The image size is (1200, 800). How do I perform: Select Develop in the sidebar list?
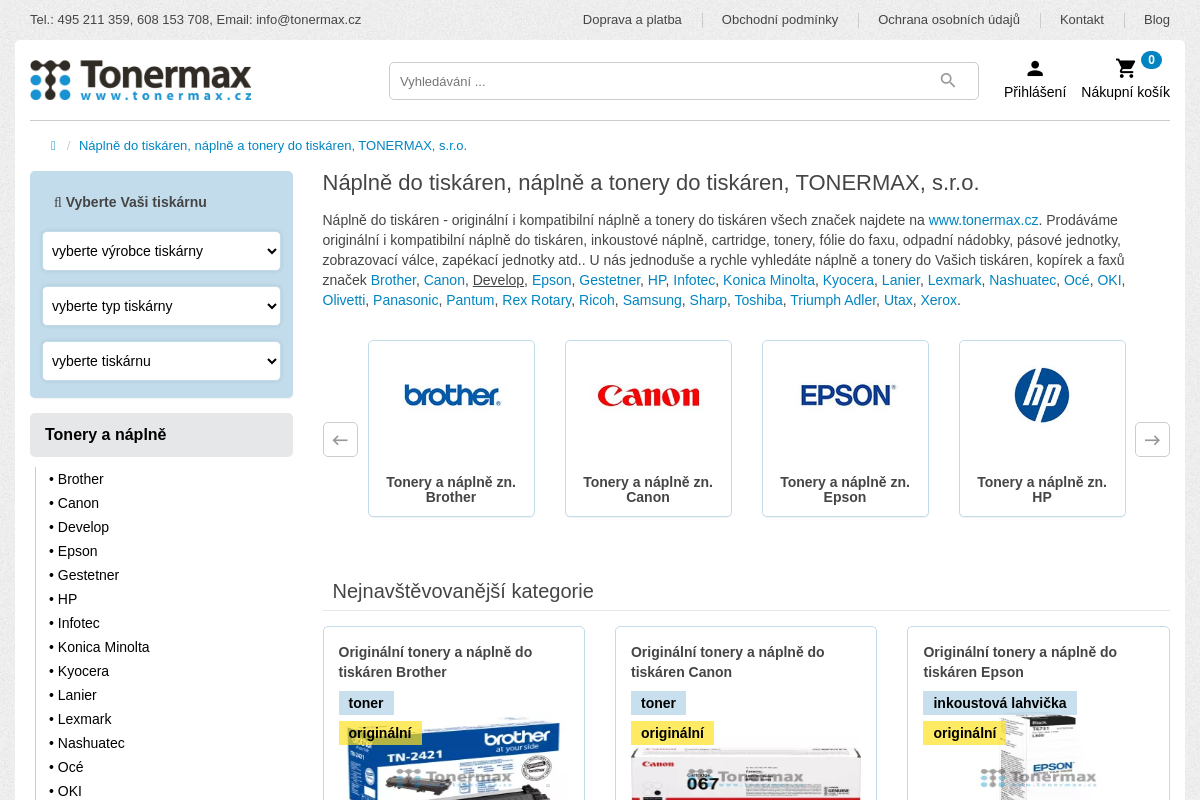[x=83, y=527]
